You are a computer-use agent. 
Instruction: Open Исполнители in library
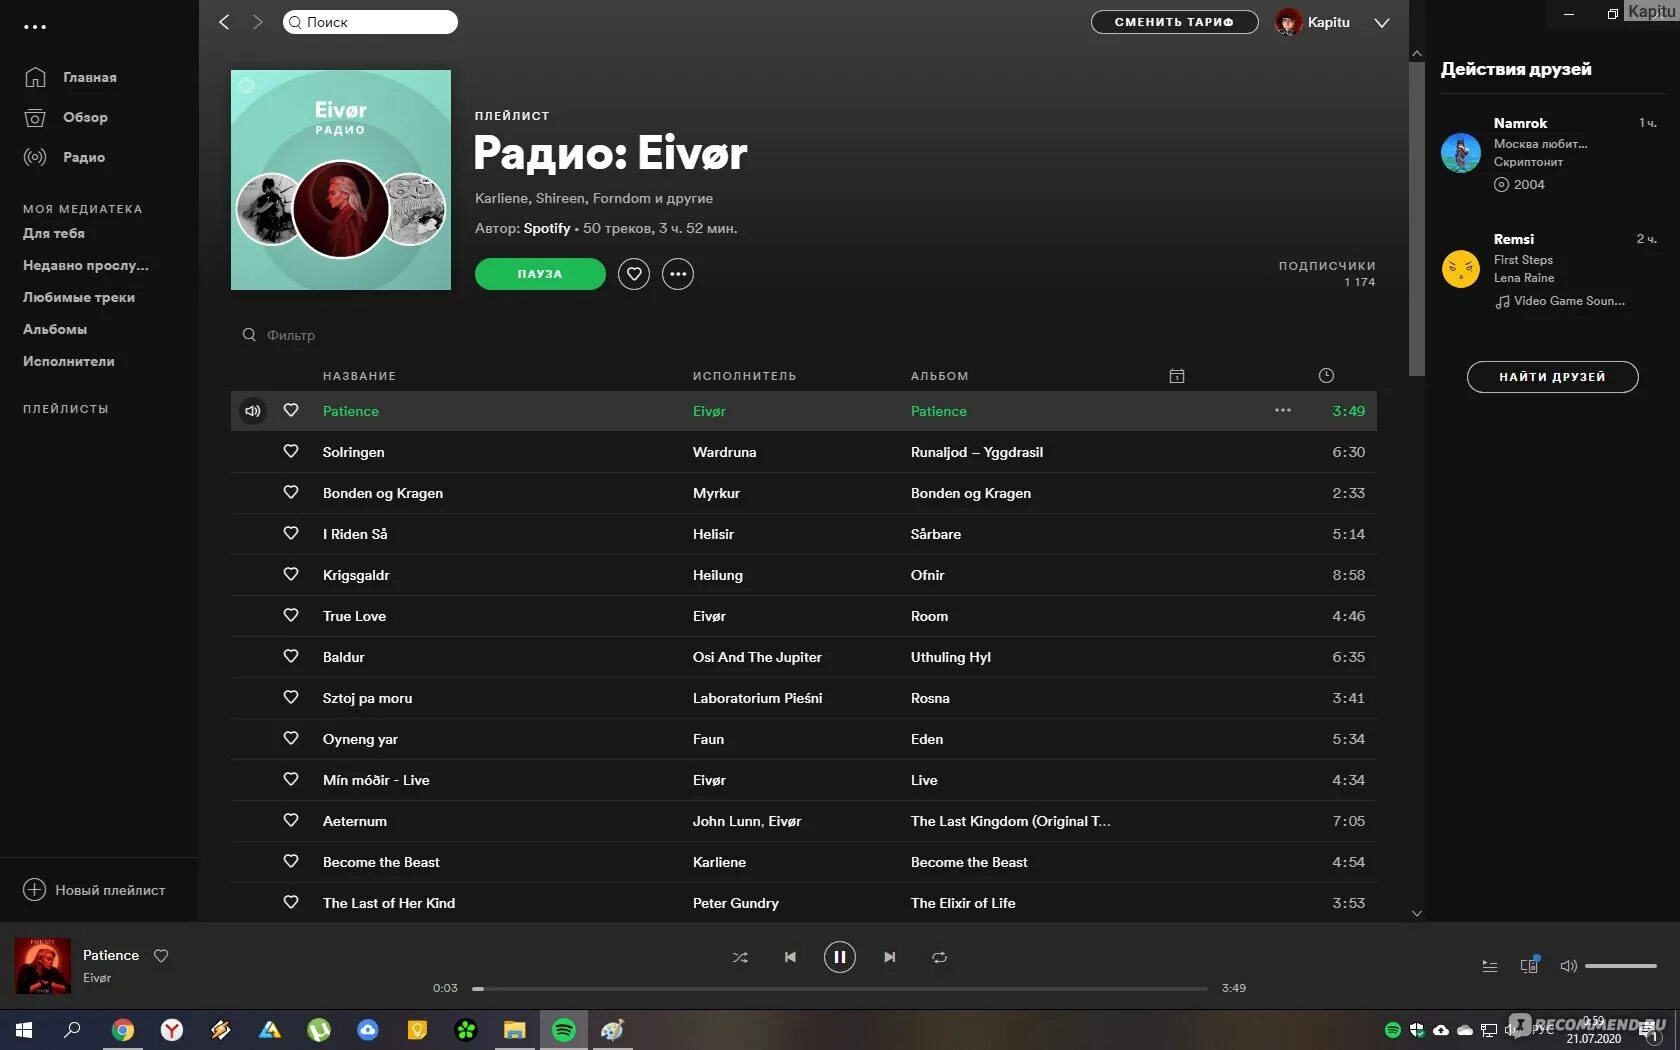click(69, 361)
